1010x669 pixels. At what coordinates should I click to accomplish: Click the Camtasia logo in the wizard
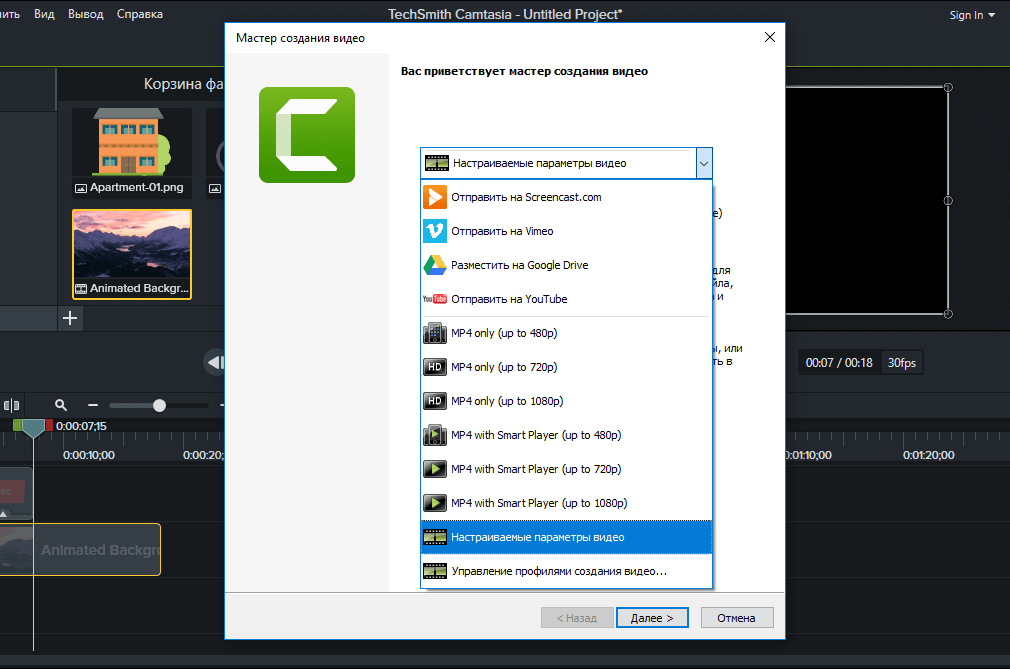click(x=307, y=135)
